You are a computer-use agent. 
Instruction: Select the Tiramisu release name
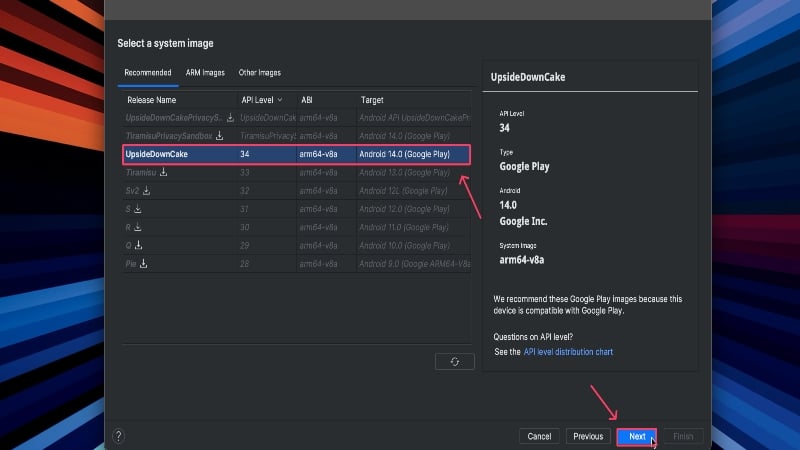[x=141, y=172]
